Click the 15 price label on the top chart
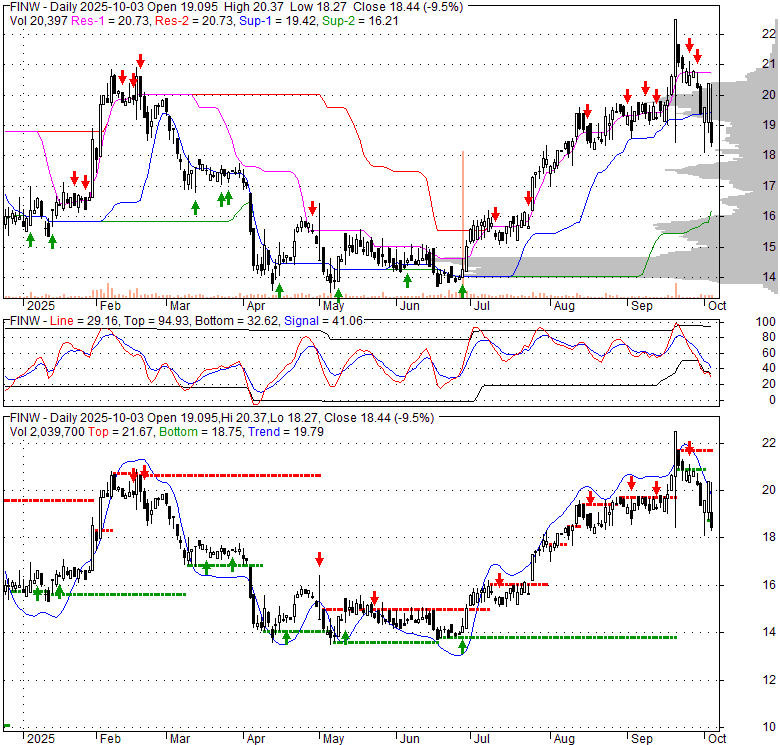The height and width of the screenshot is (745, 780). 769,246
